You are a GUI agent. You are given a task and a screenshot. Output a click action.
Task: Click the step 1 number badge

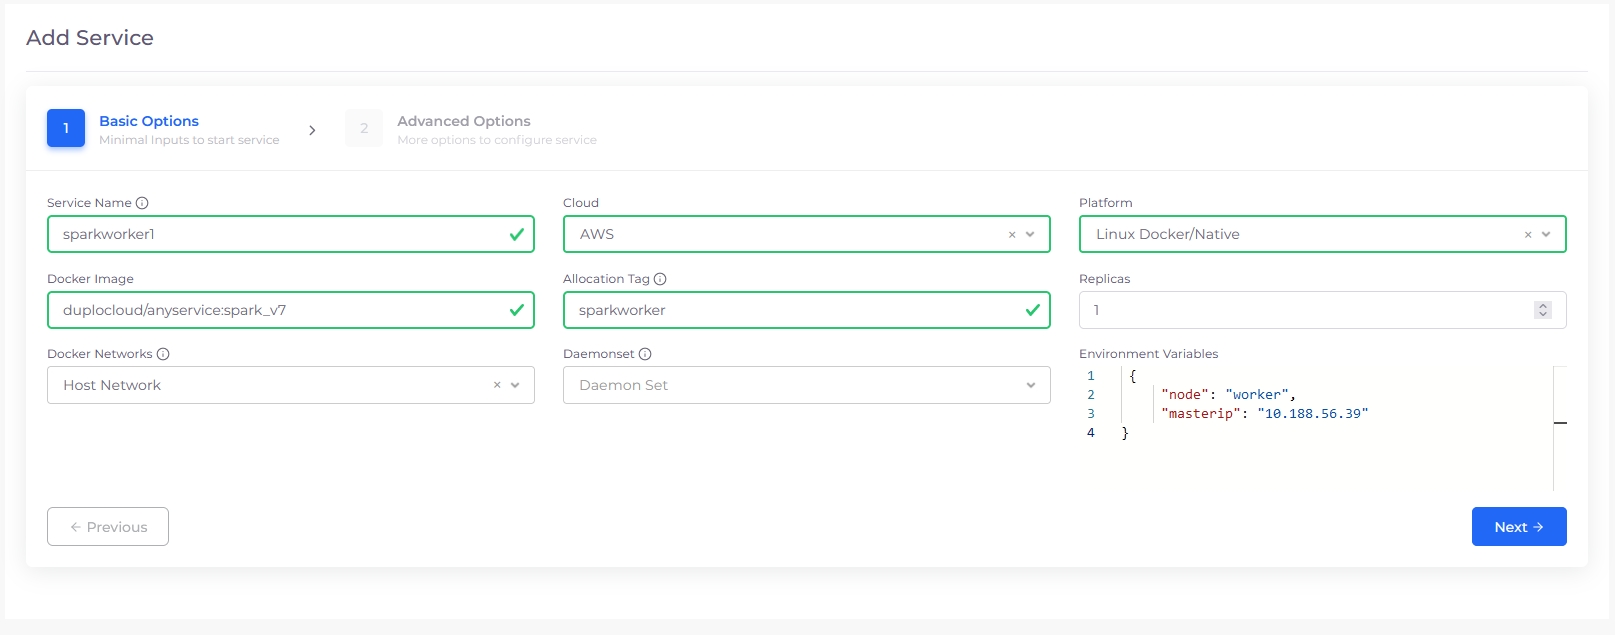66,128
